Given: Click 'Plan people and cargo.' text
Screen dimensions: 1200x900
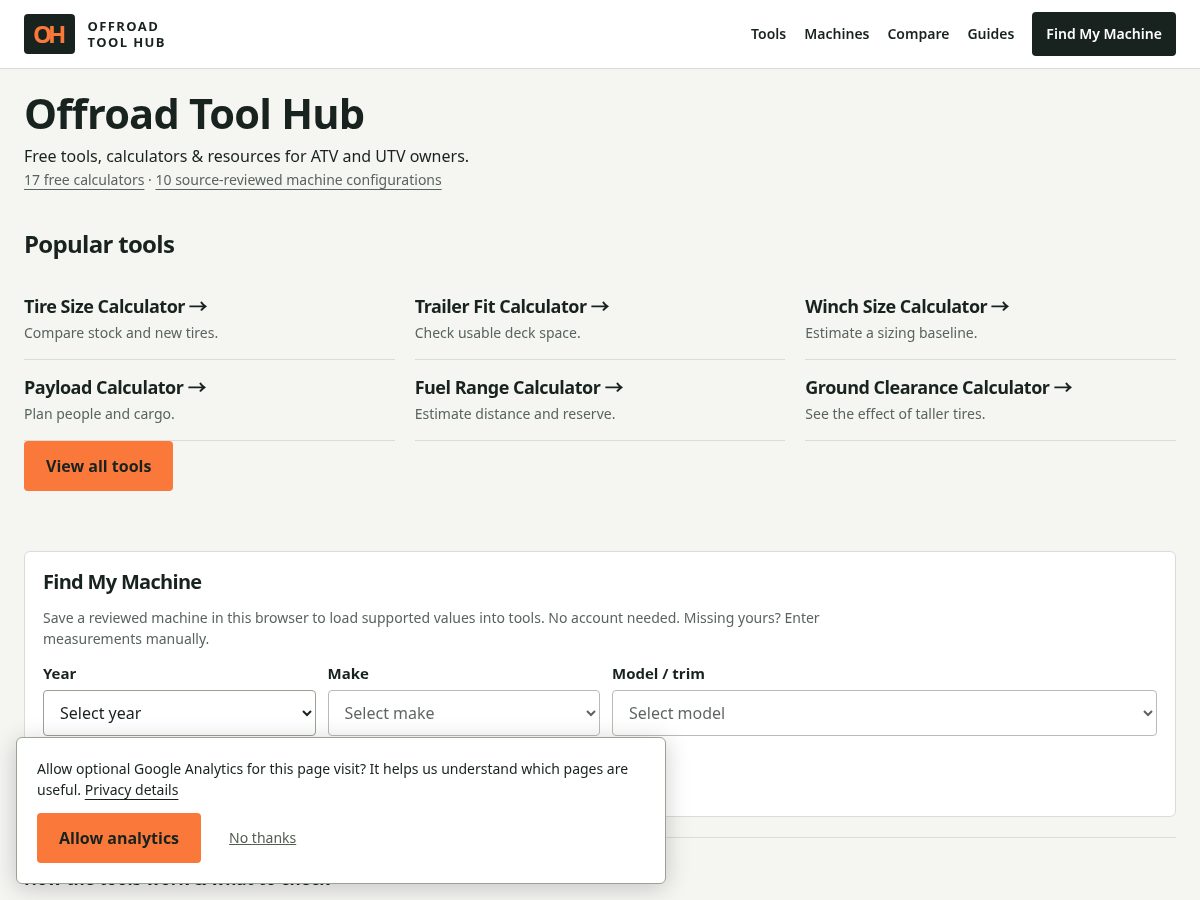Looking at the screenshot, I should [x=99, y=414].
